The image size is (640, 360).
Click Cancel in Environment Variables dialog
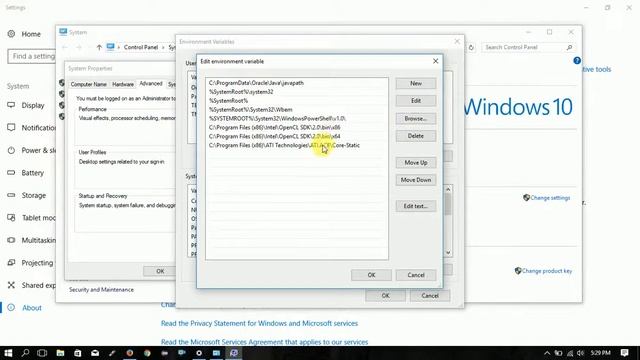pos(430,296)
